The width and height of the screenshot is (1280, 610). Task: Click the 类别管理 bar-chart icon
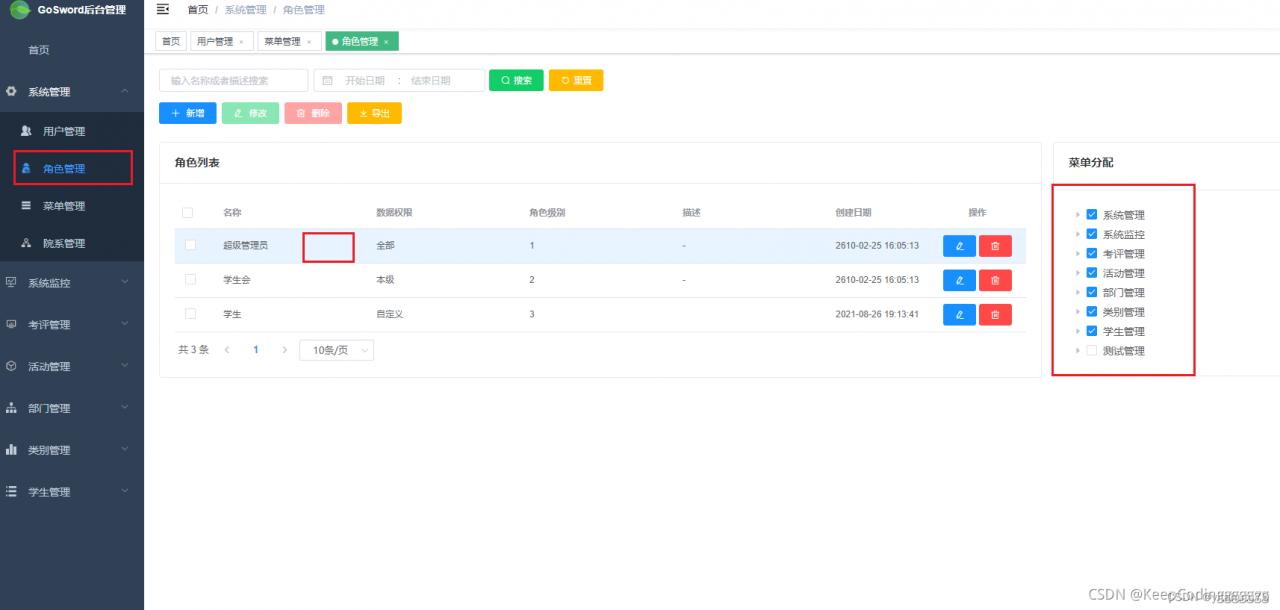coord(12,450)
